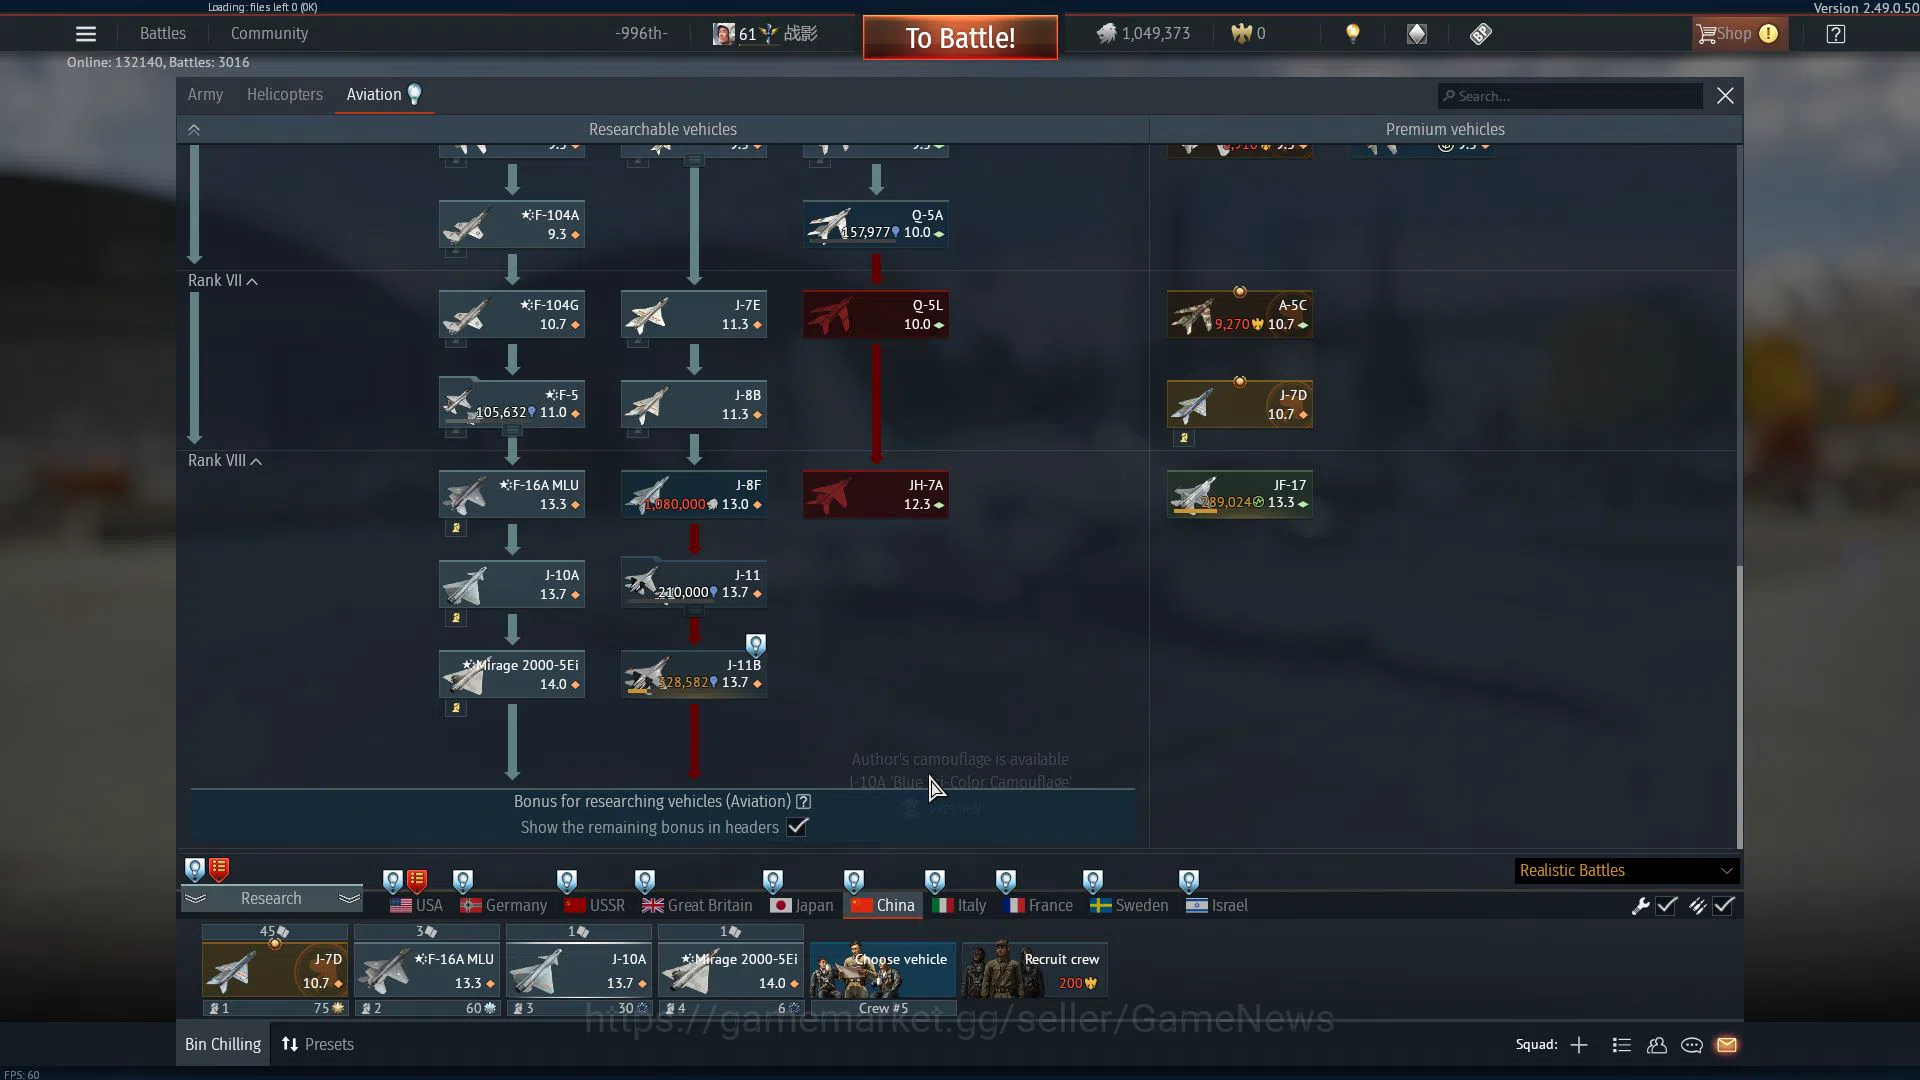This screenshot has width=1920, height=1080.
Task: Click Choose vehicle for Crew #5
Action: tap(883, 970)
